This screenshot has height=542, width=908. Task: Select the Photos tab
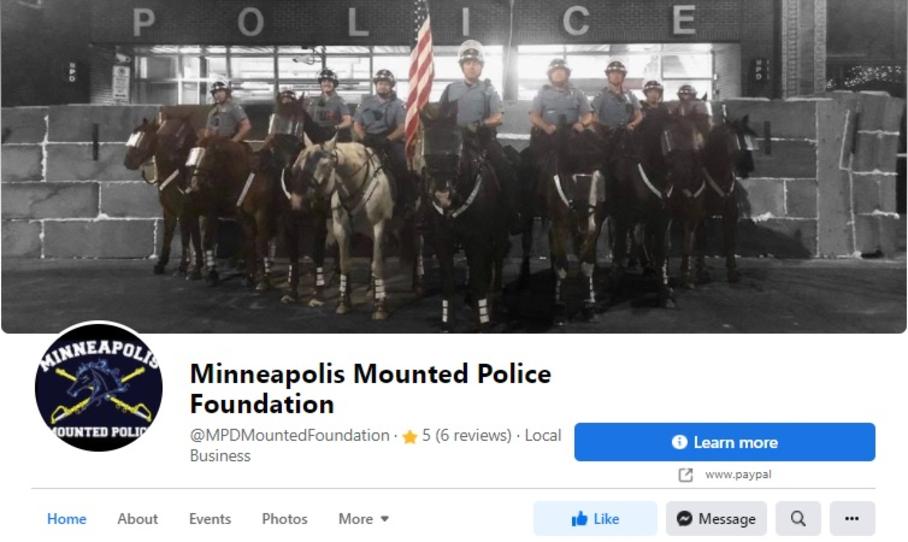click(284, 519)
